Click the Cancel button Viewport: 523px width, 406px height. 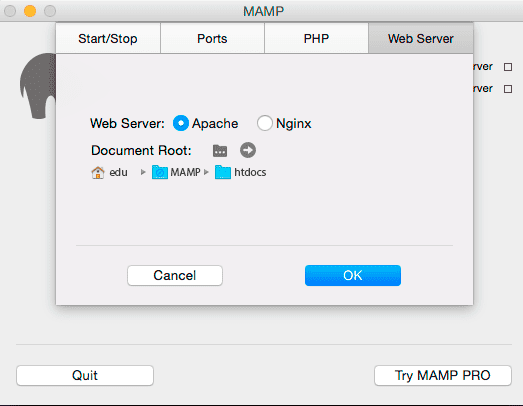click(x=175, y=276)
